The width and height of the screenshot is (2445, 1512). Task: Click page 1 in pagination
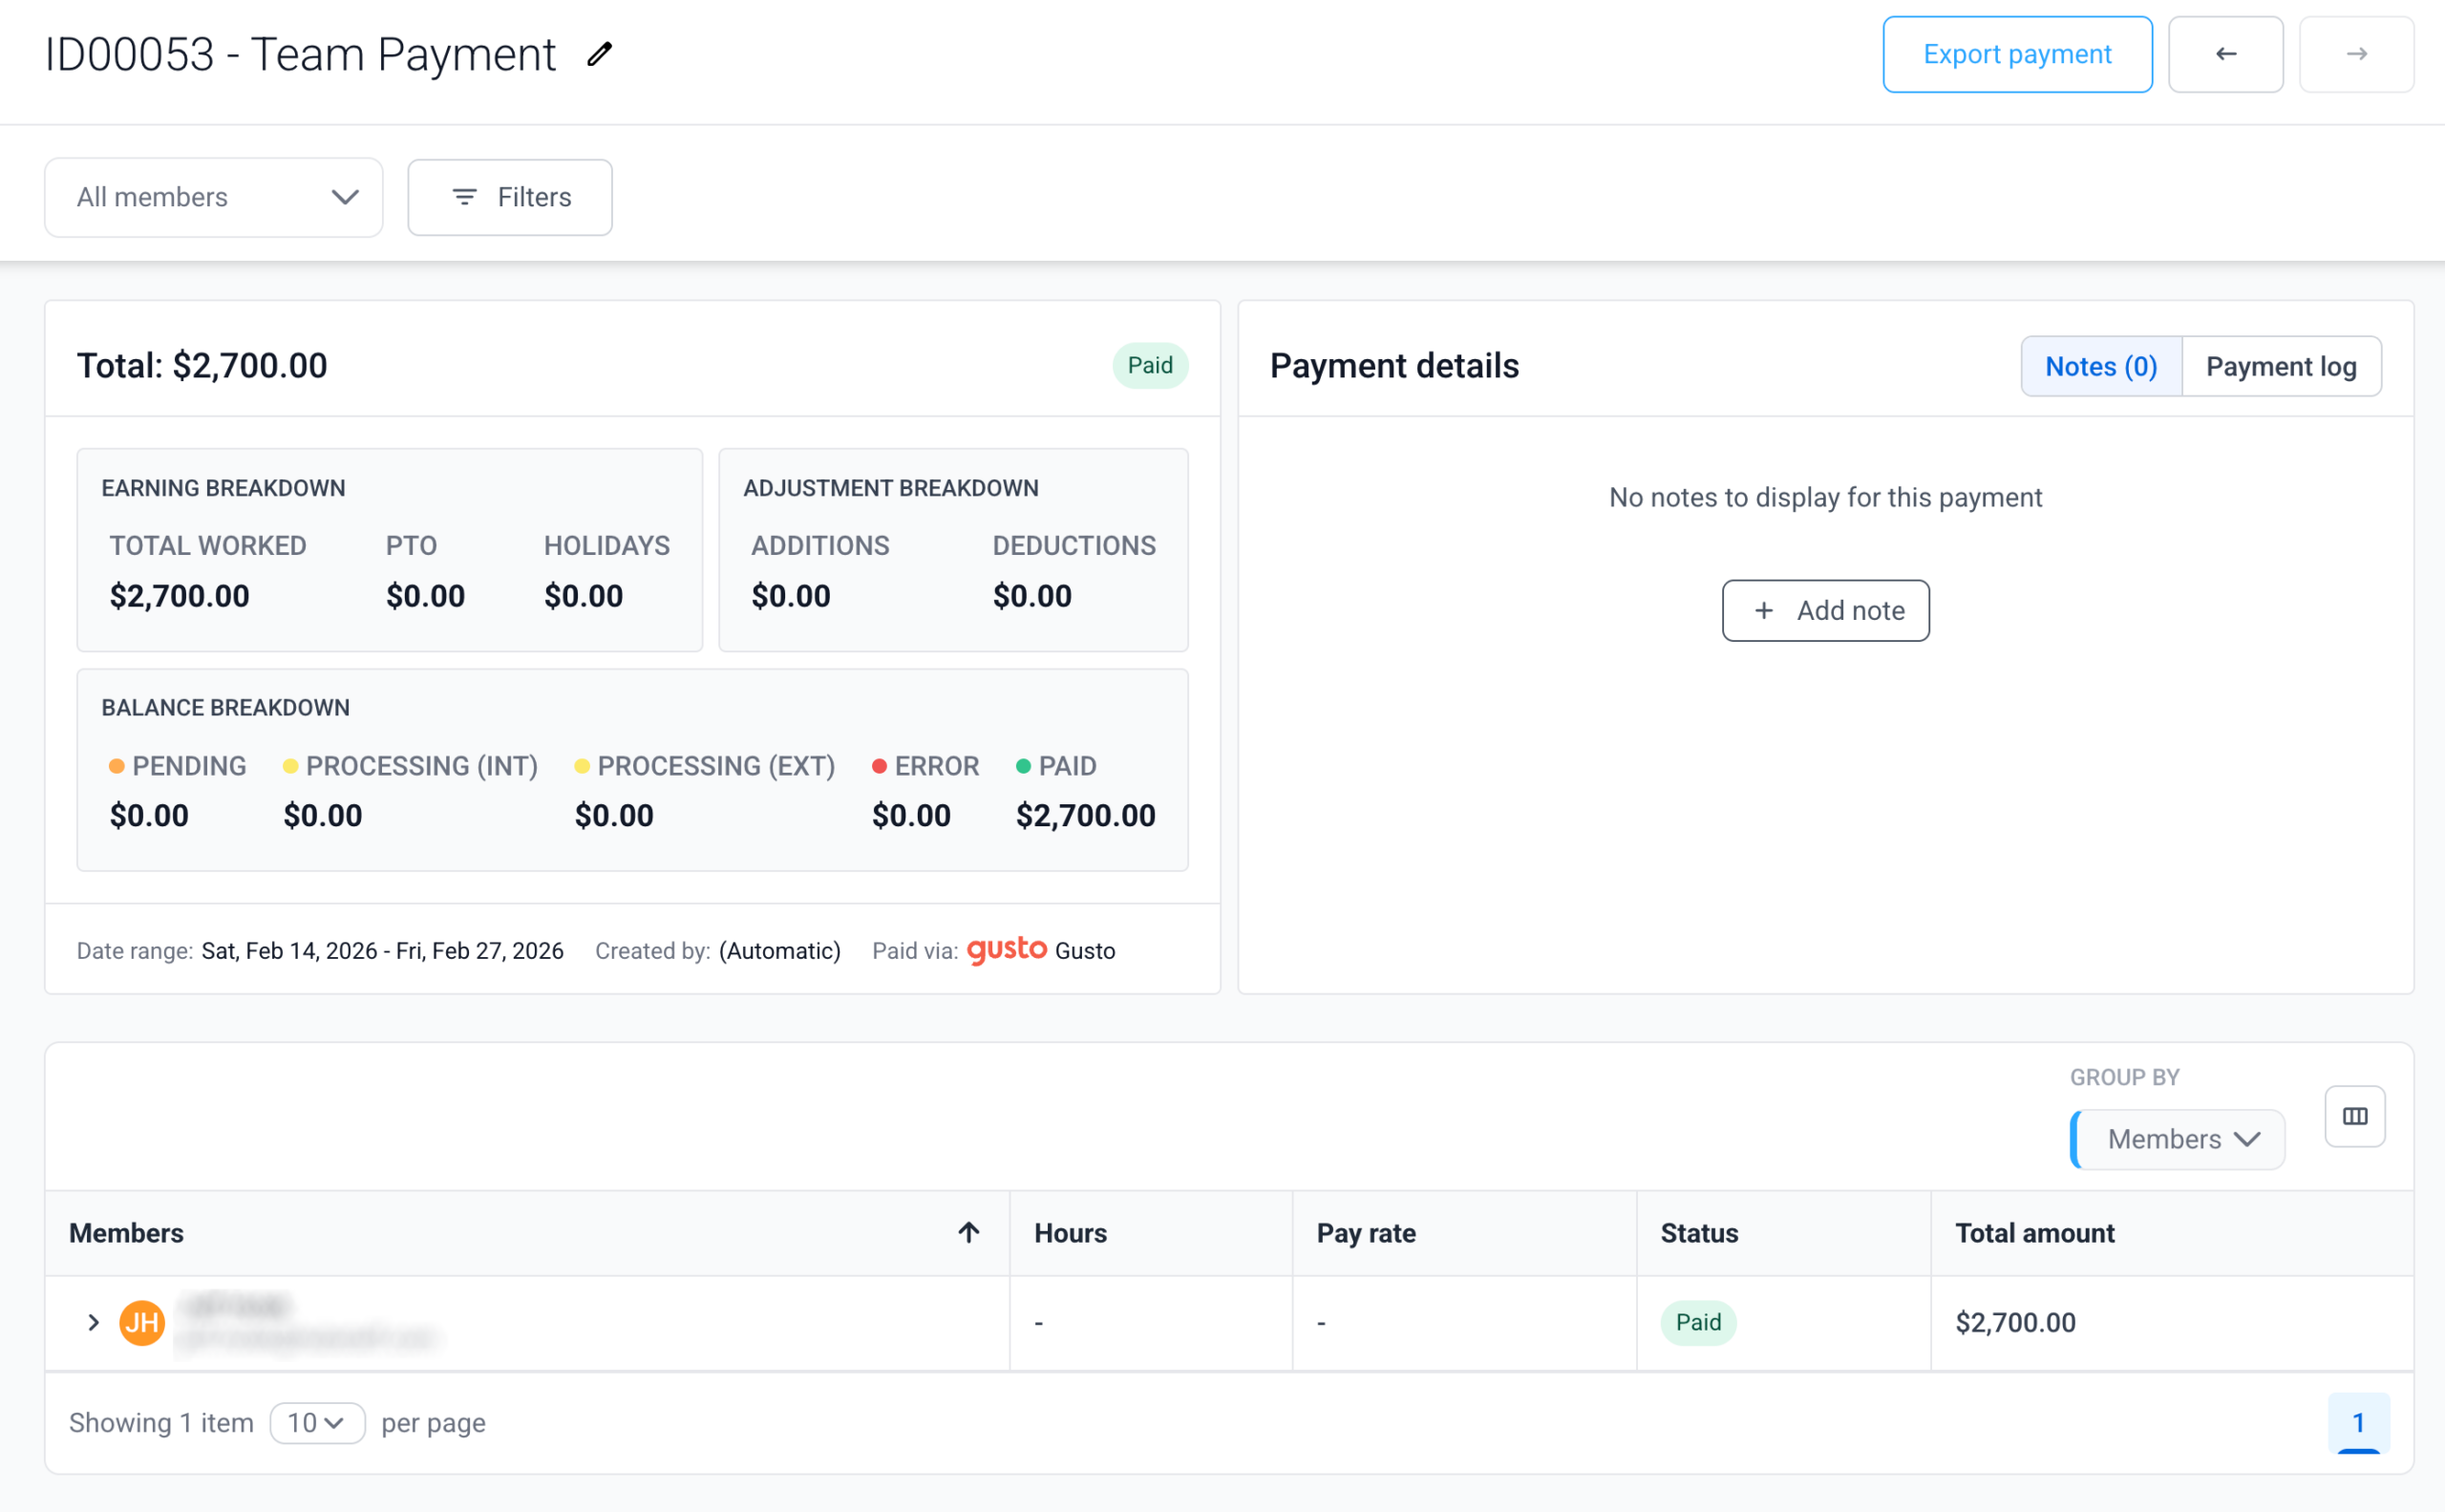[x=2357, y=1422]
